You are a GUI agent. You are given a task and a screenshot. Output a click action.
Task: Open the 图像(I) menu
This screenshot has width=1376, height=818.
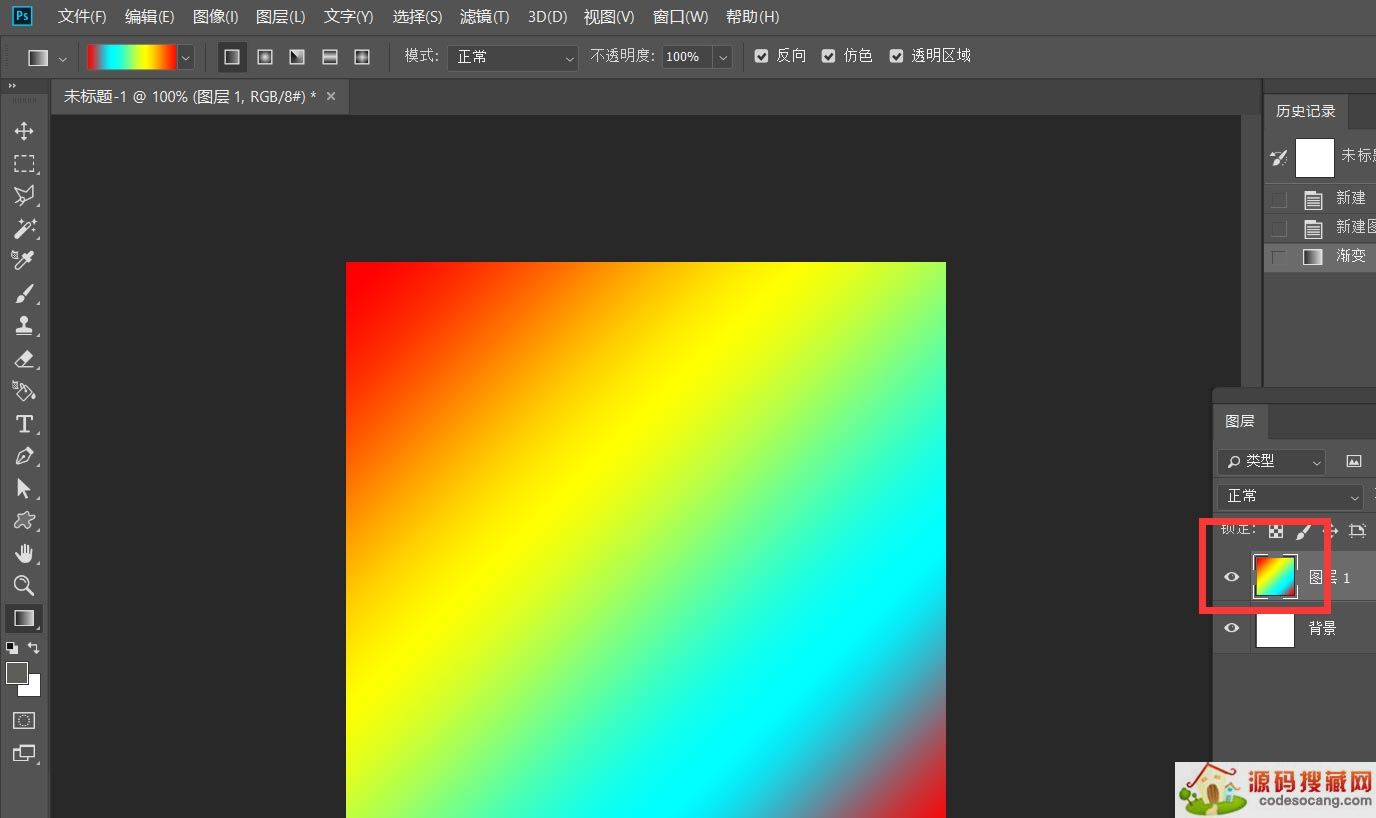[215, 17]
